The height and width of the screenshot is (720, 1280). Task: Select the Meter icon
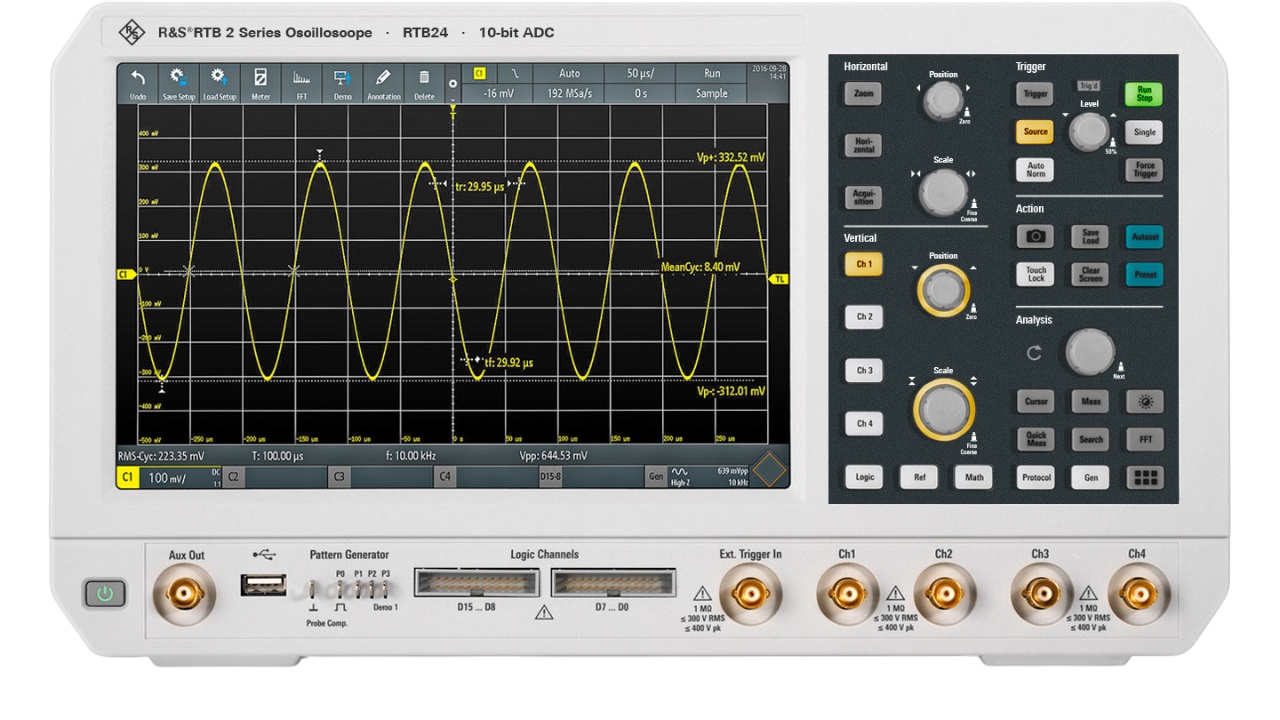(261, 80)
